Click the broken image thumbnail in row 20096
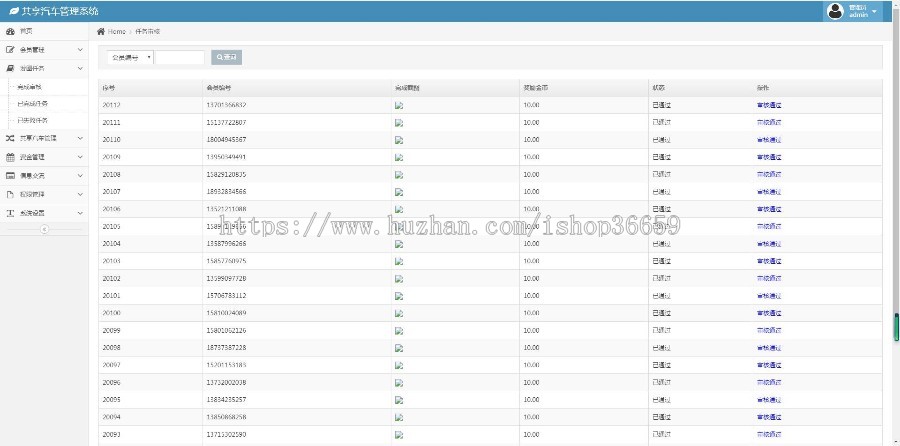900x446 pixels. pyautogui.click(x=399, y=383)
